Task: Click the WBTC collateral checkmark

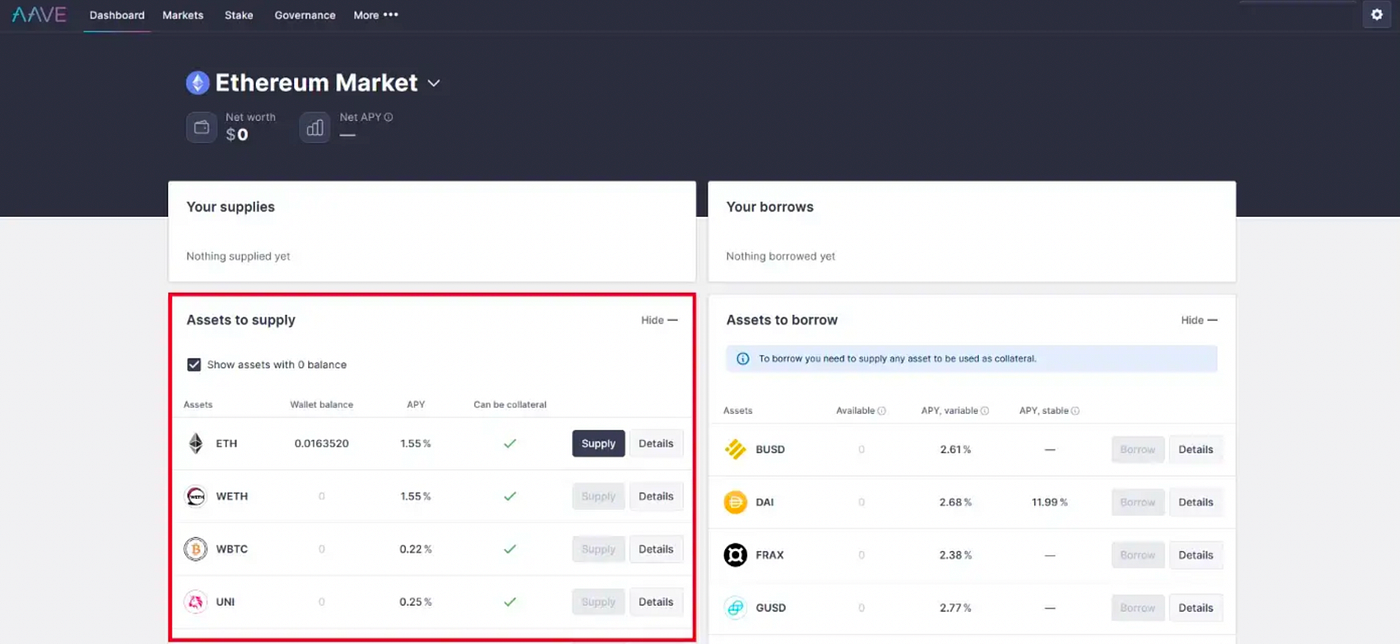Action: tap(510, 549)
